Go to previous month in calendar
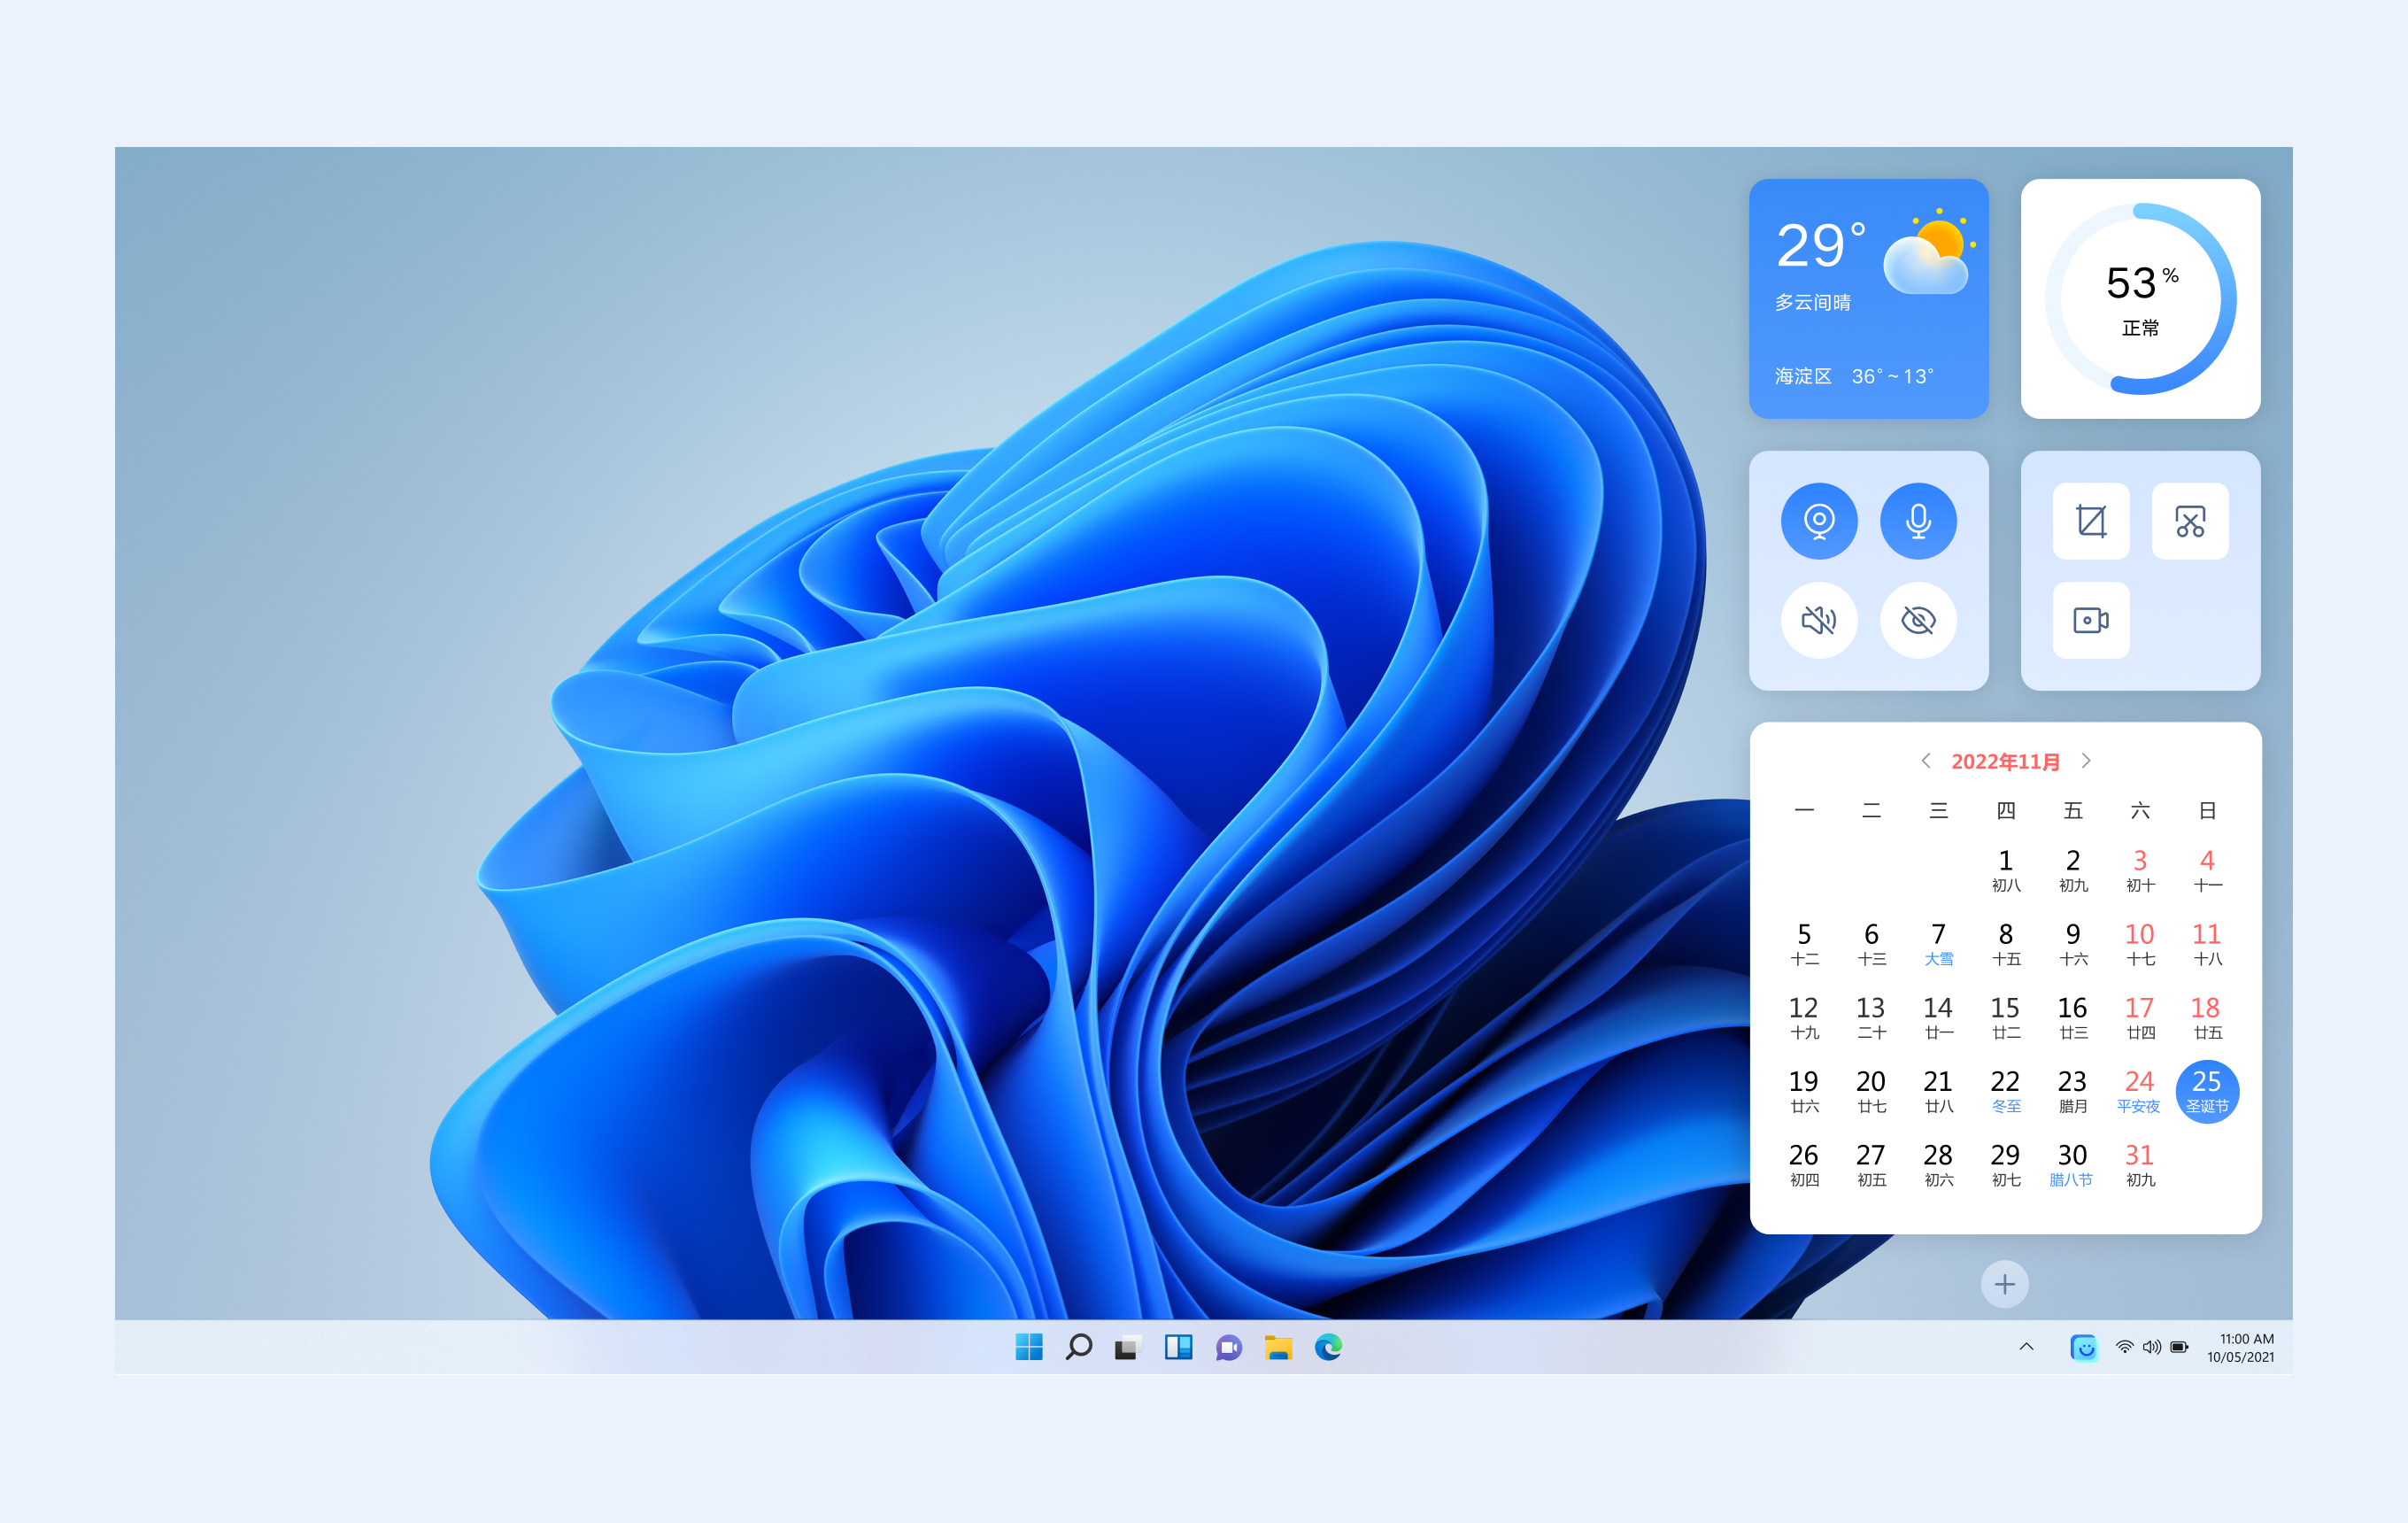This screenshot has width=2408, height=1523. (1925, 761)
